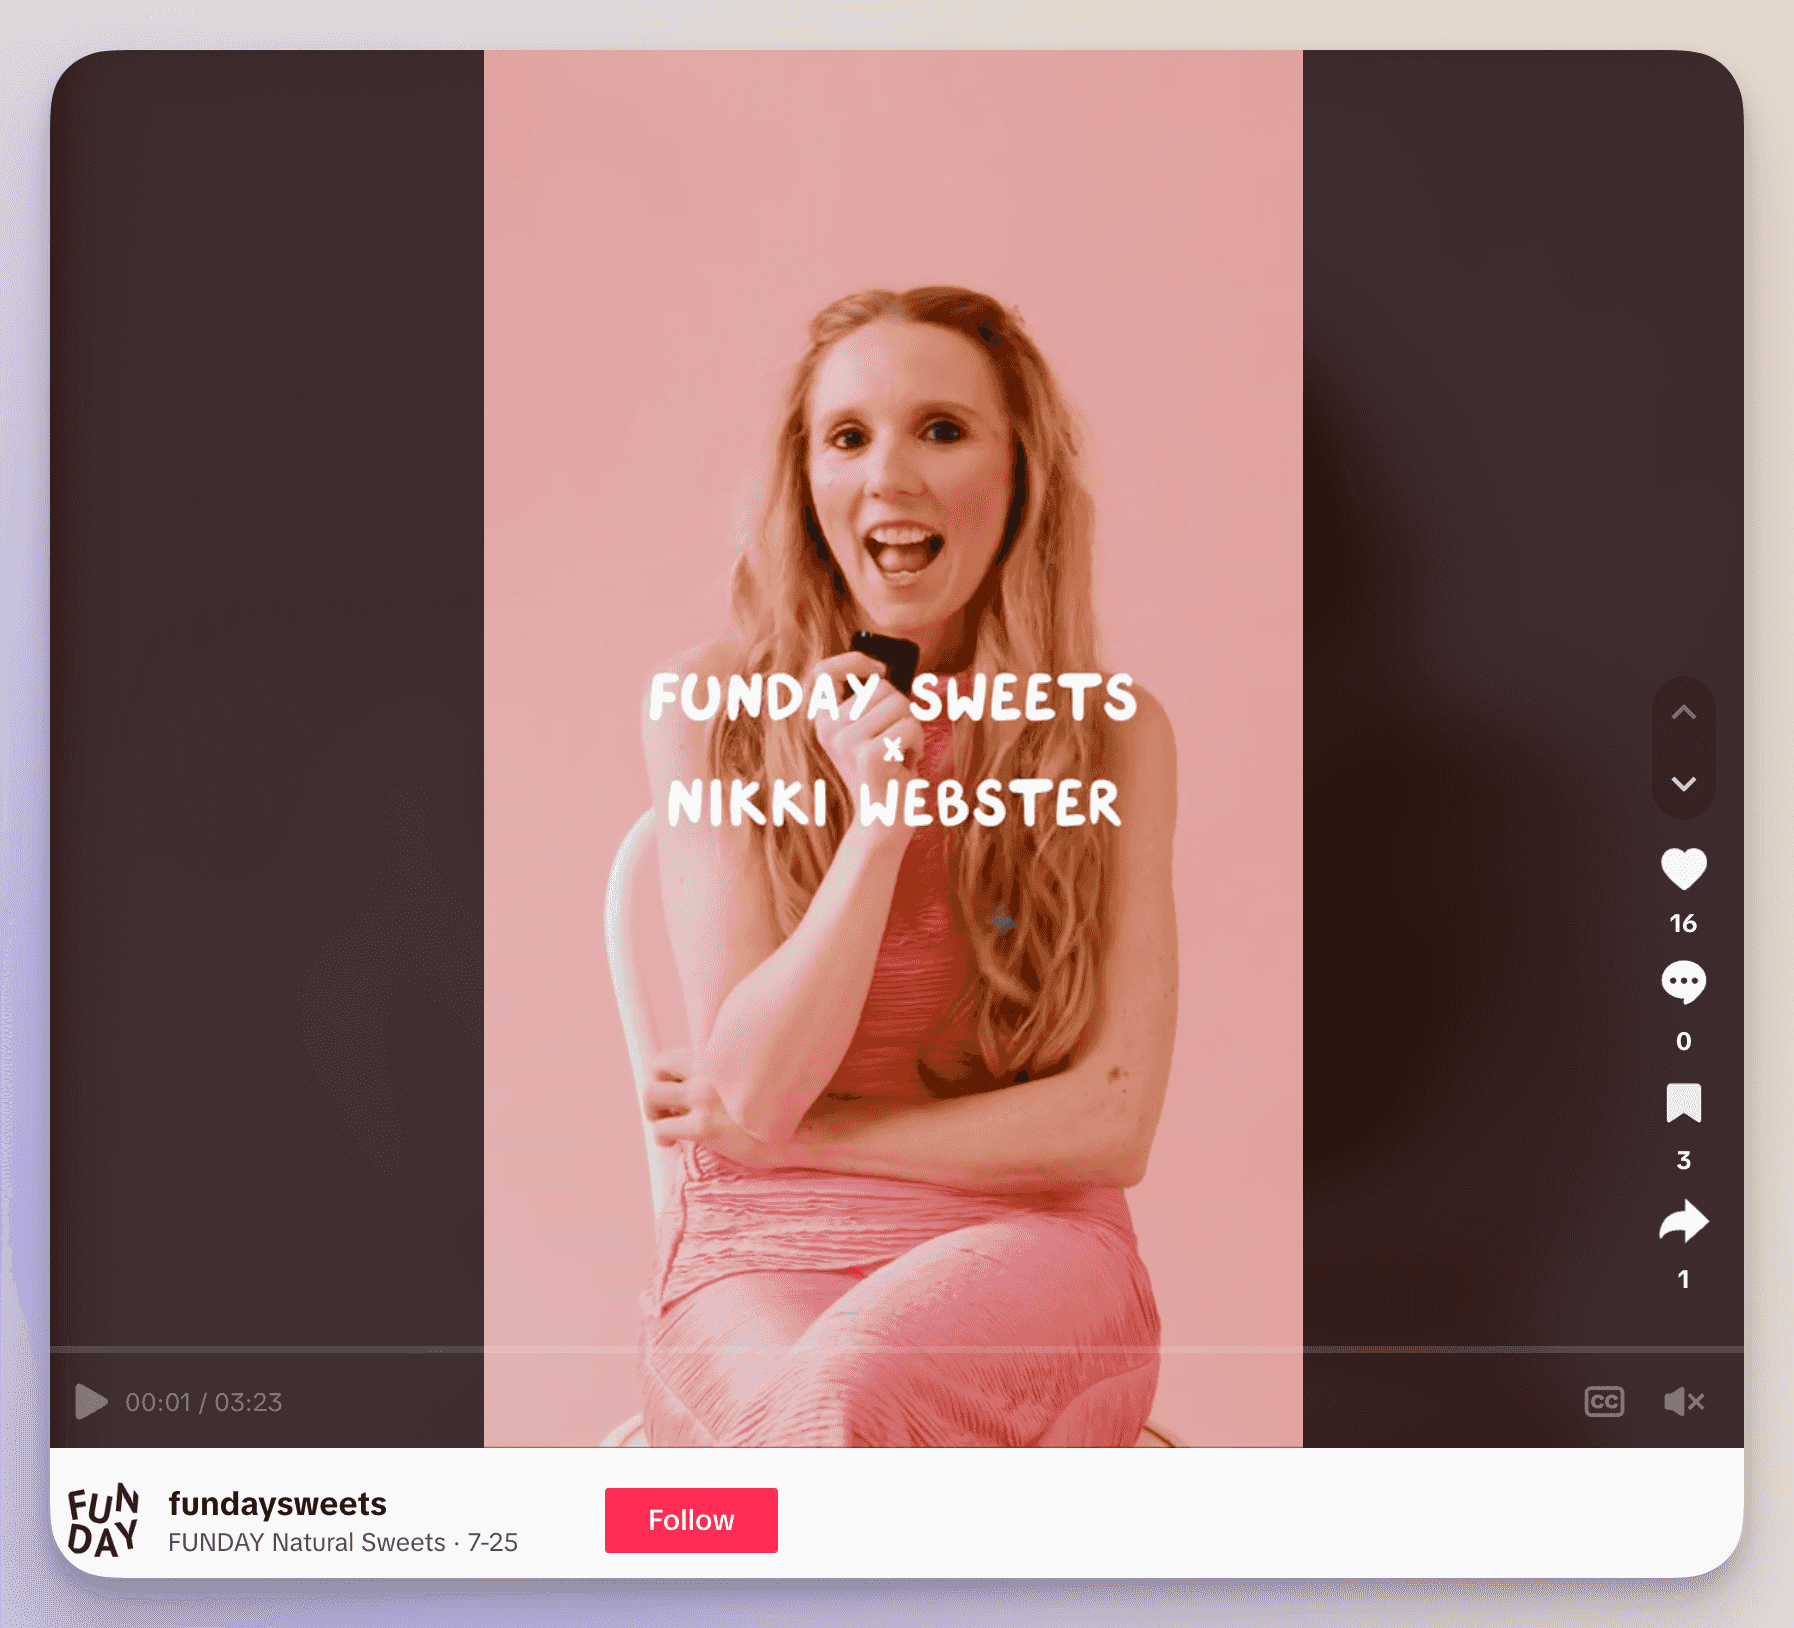Click the 00:01 / 03:23 time display
Screen dimensions: 1794x1628
(203, 1402)
